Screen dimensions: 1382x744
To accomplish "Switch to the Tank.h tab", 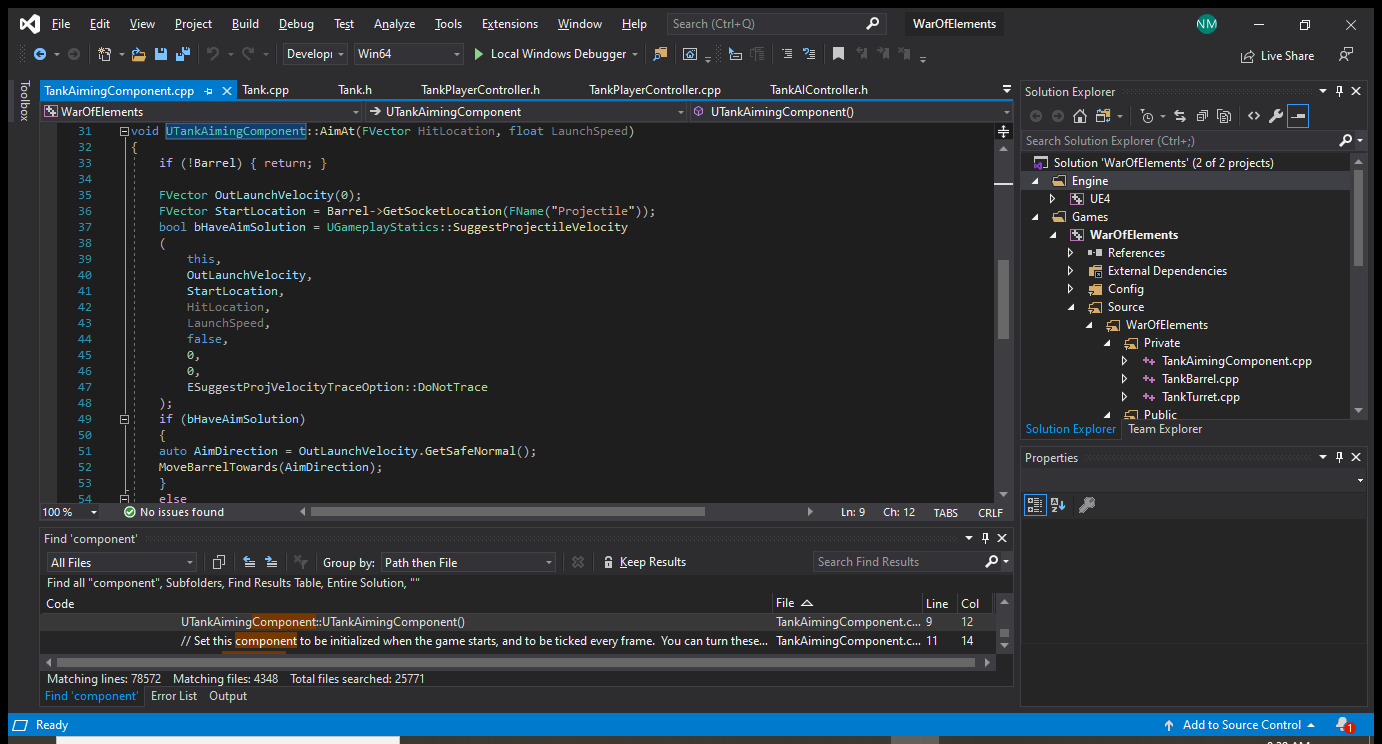I will click(355, 90).
